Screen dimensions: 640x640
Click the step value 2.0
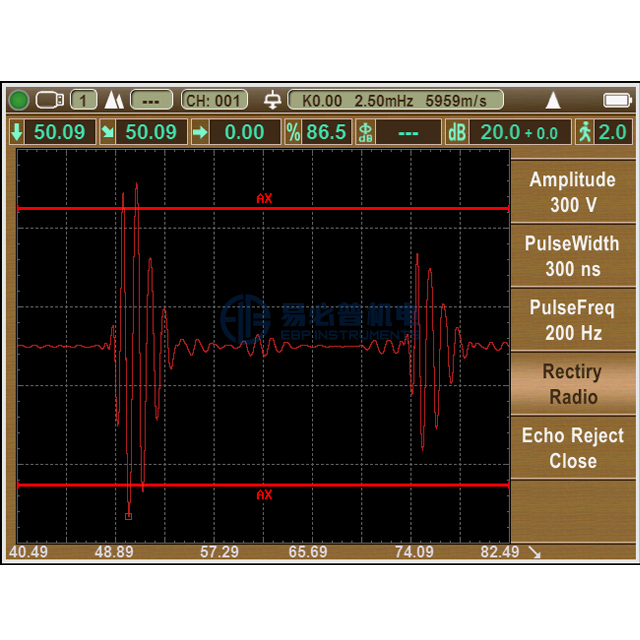613,132
